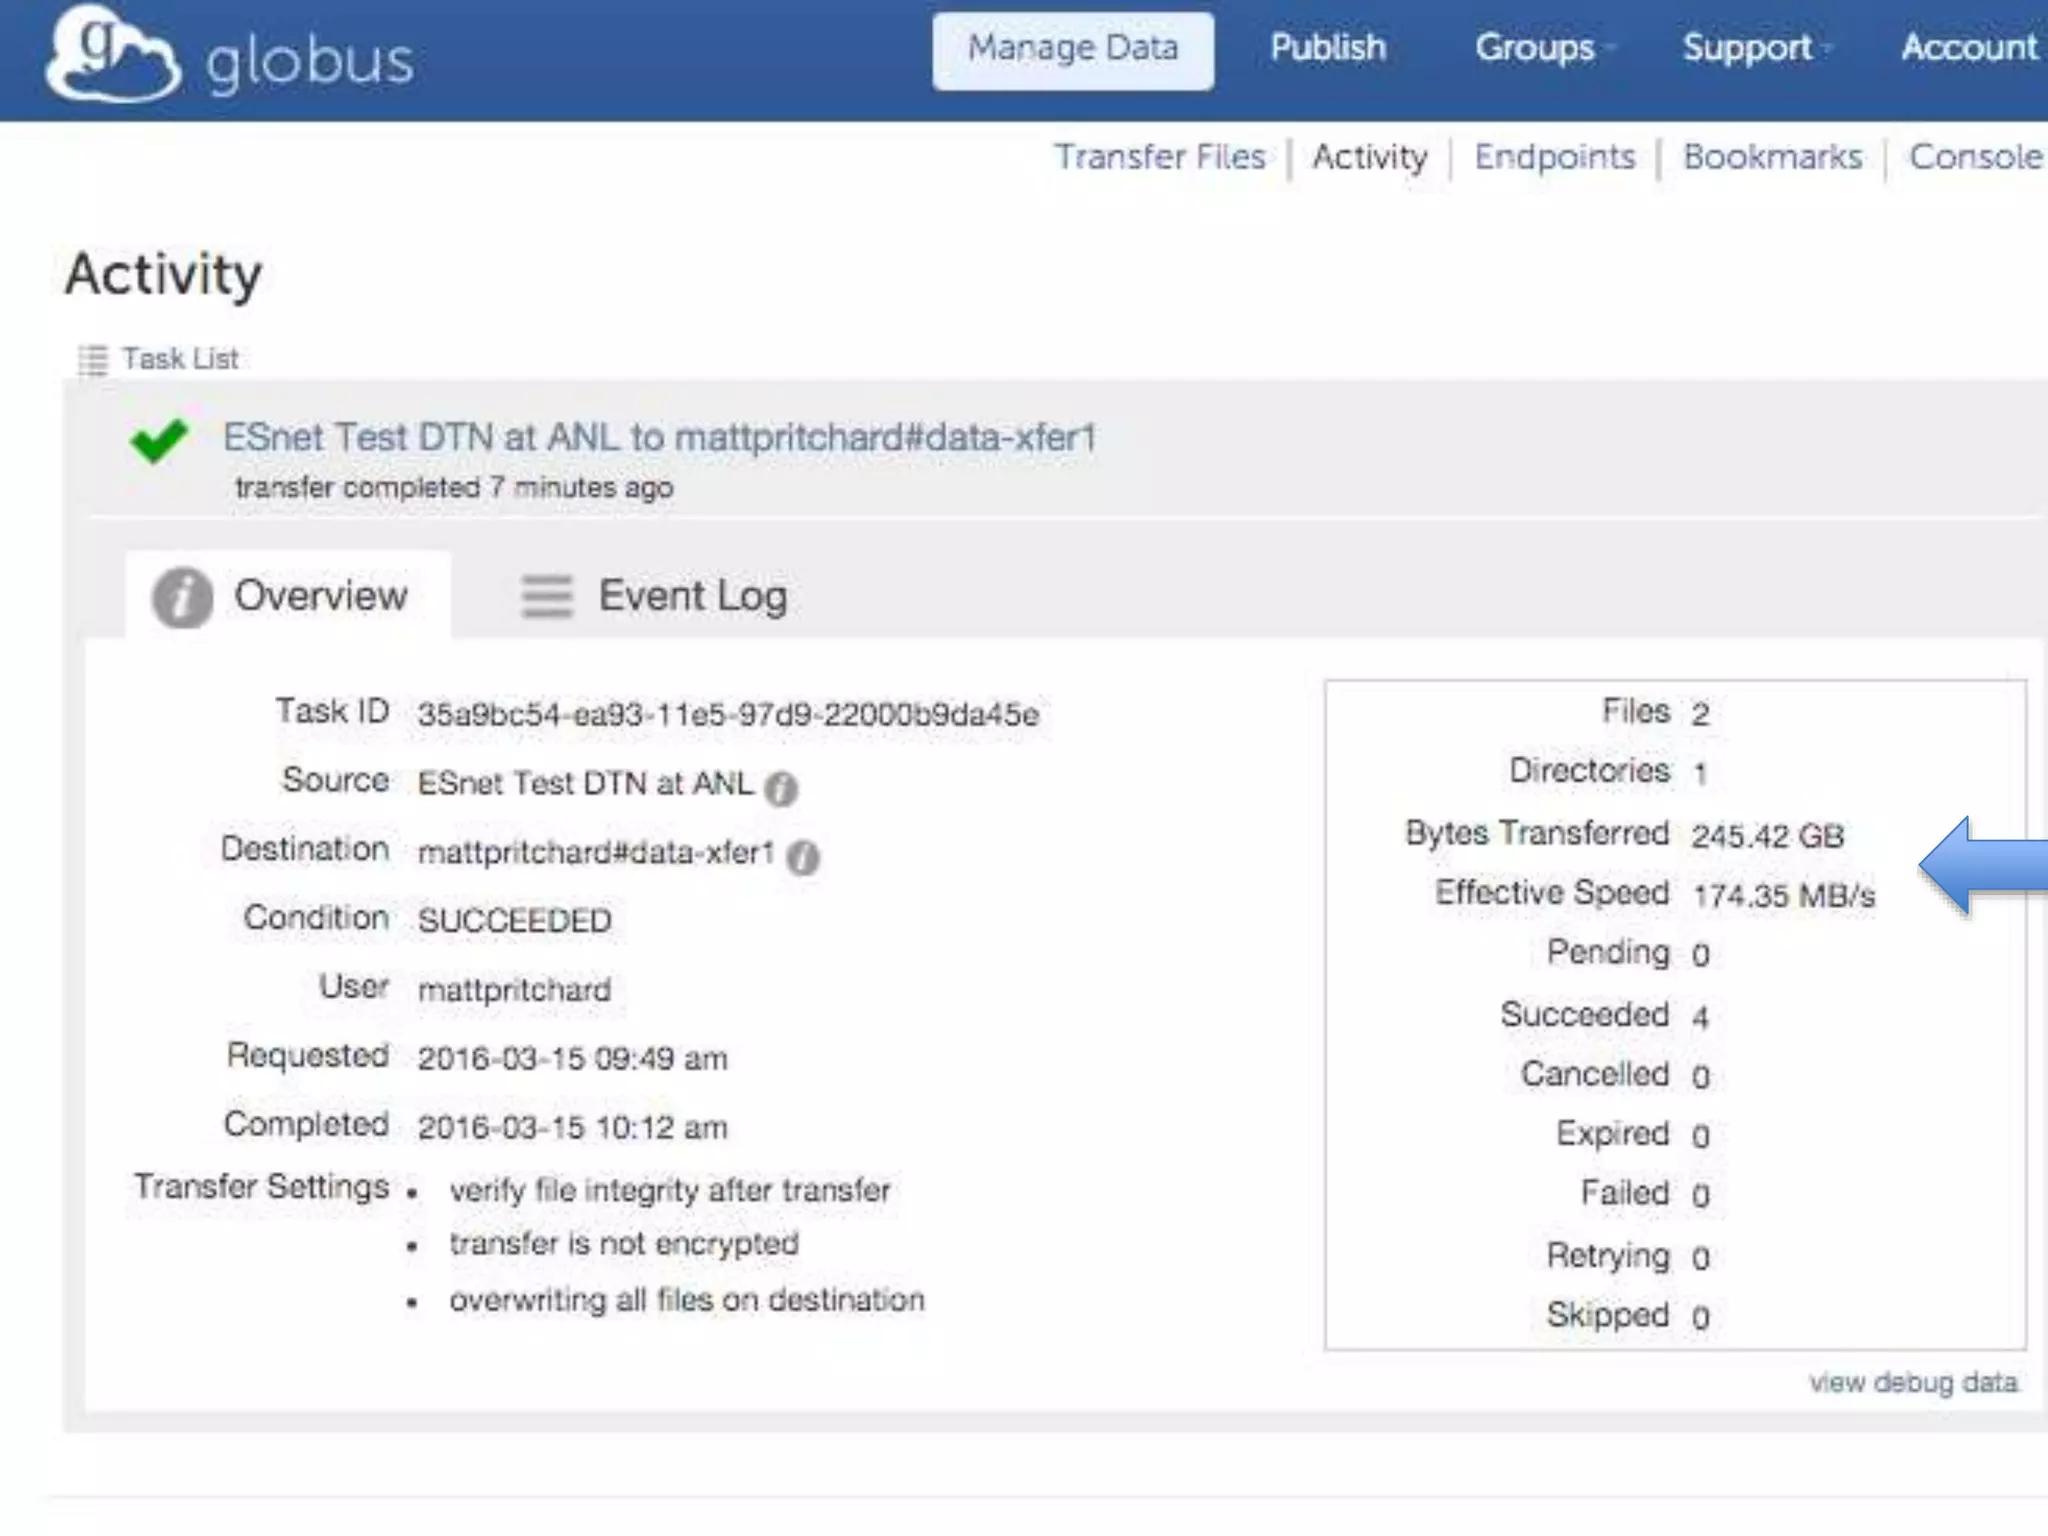Open the Transfer Files link
The height and width of the screenshot is (1536, 2048).
pyautogui.click(x=1160, y=157)
